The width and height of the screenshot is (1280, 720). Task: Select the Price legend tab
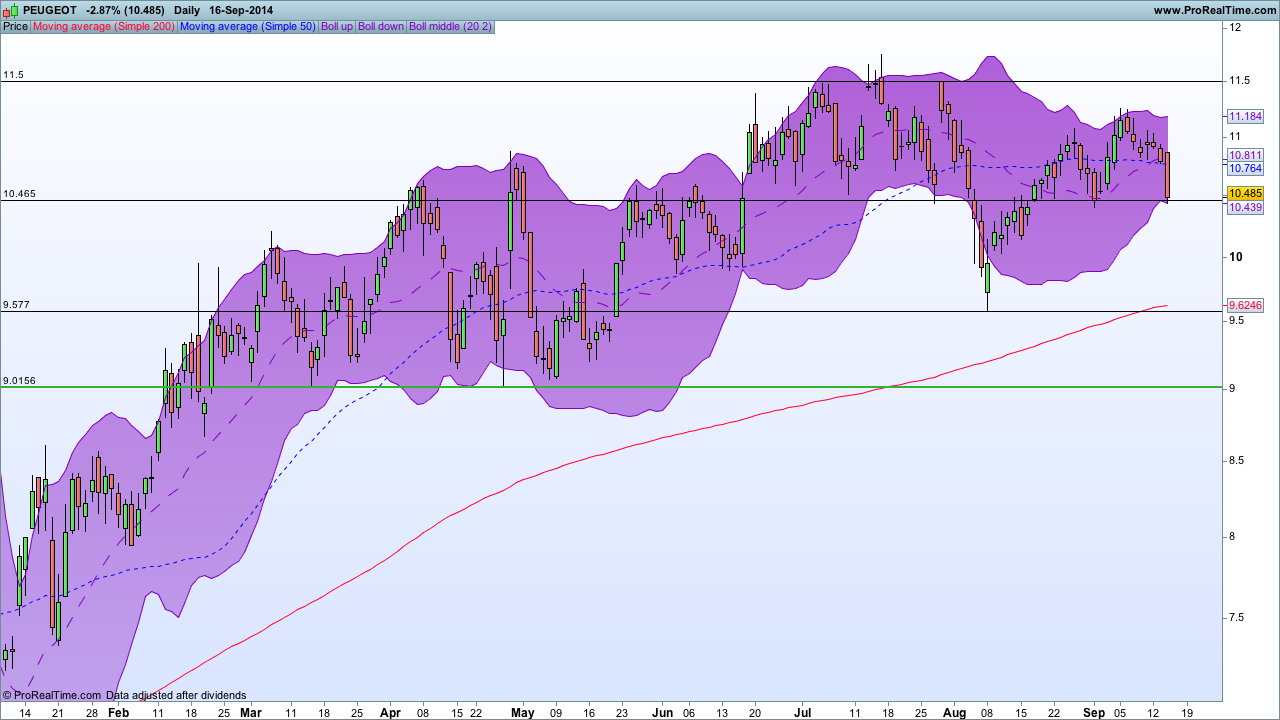click(x=16, y=26)
